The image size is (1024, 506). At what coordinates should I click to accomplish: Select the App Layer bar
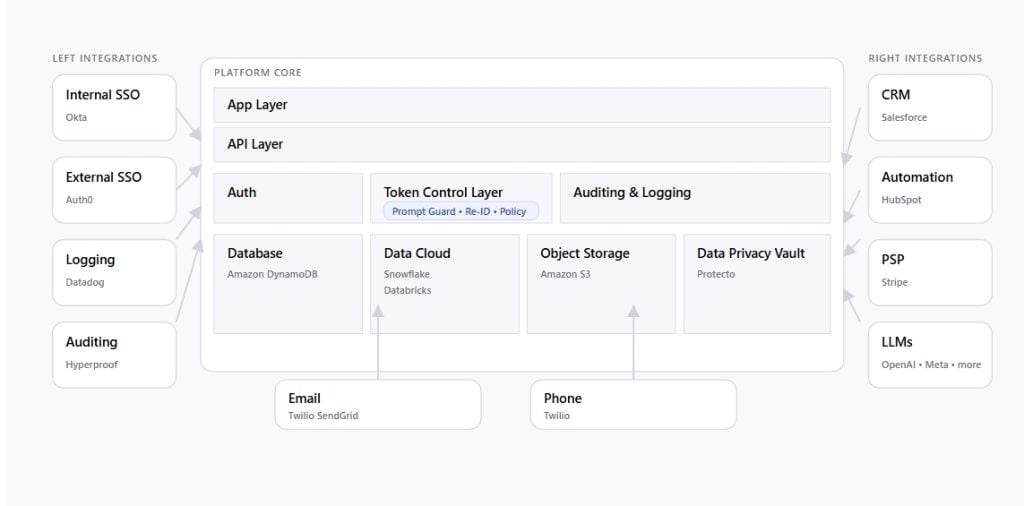tap(521, 105)
